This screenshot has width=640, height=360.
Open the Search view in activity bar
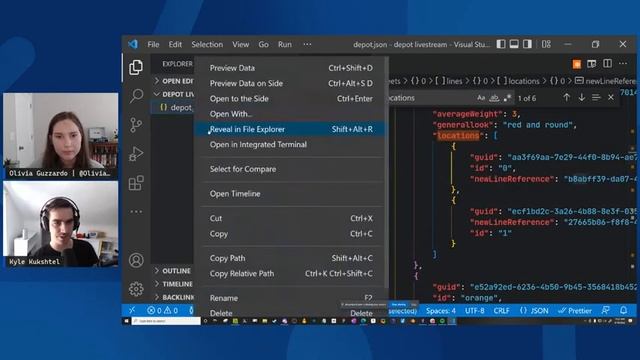point(136,96)
